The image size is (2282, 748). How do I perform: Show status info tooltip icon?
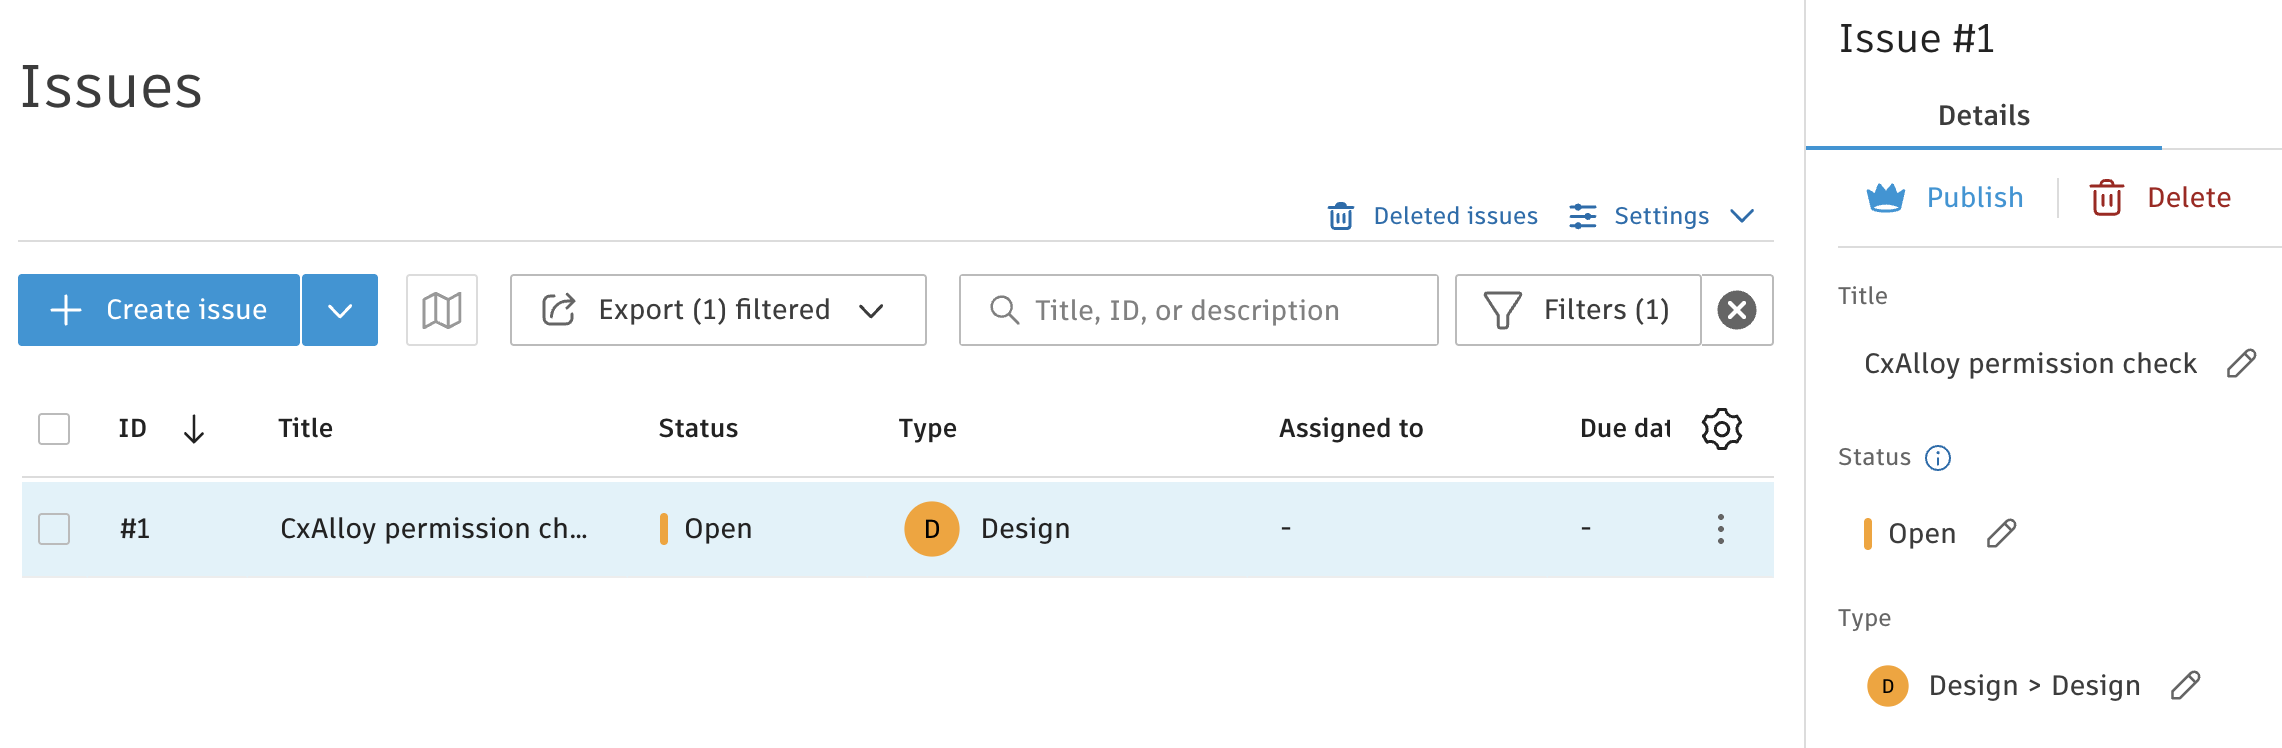tap(1938, 458)
